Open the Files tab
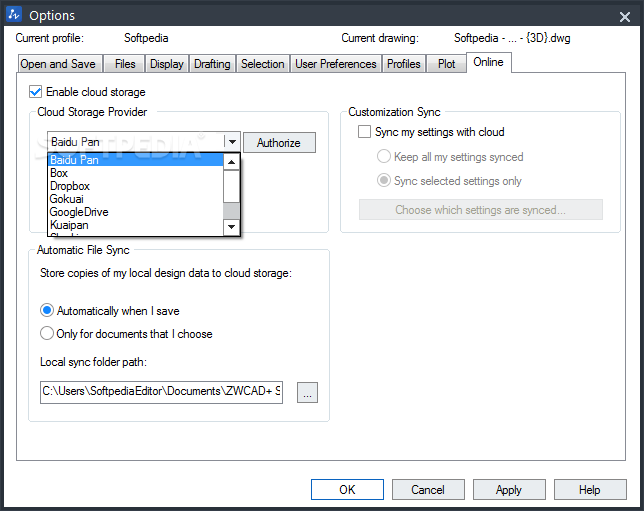This screenshot has width=644, height=511. (x=124, y=64)
